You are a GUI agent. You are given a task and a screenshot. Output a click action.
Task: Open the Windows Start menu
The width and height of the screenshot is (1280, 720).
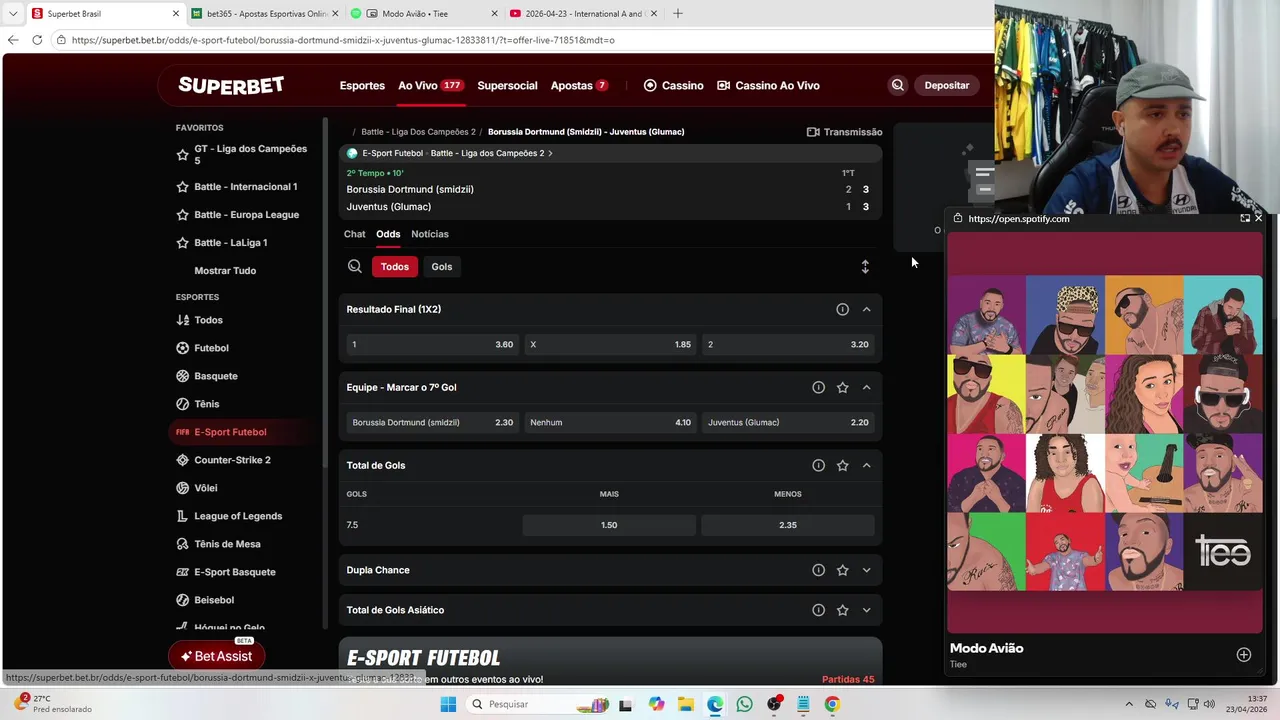[x=448, y=704]
